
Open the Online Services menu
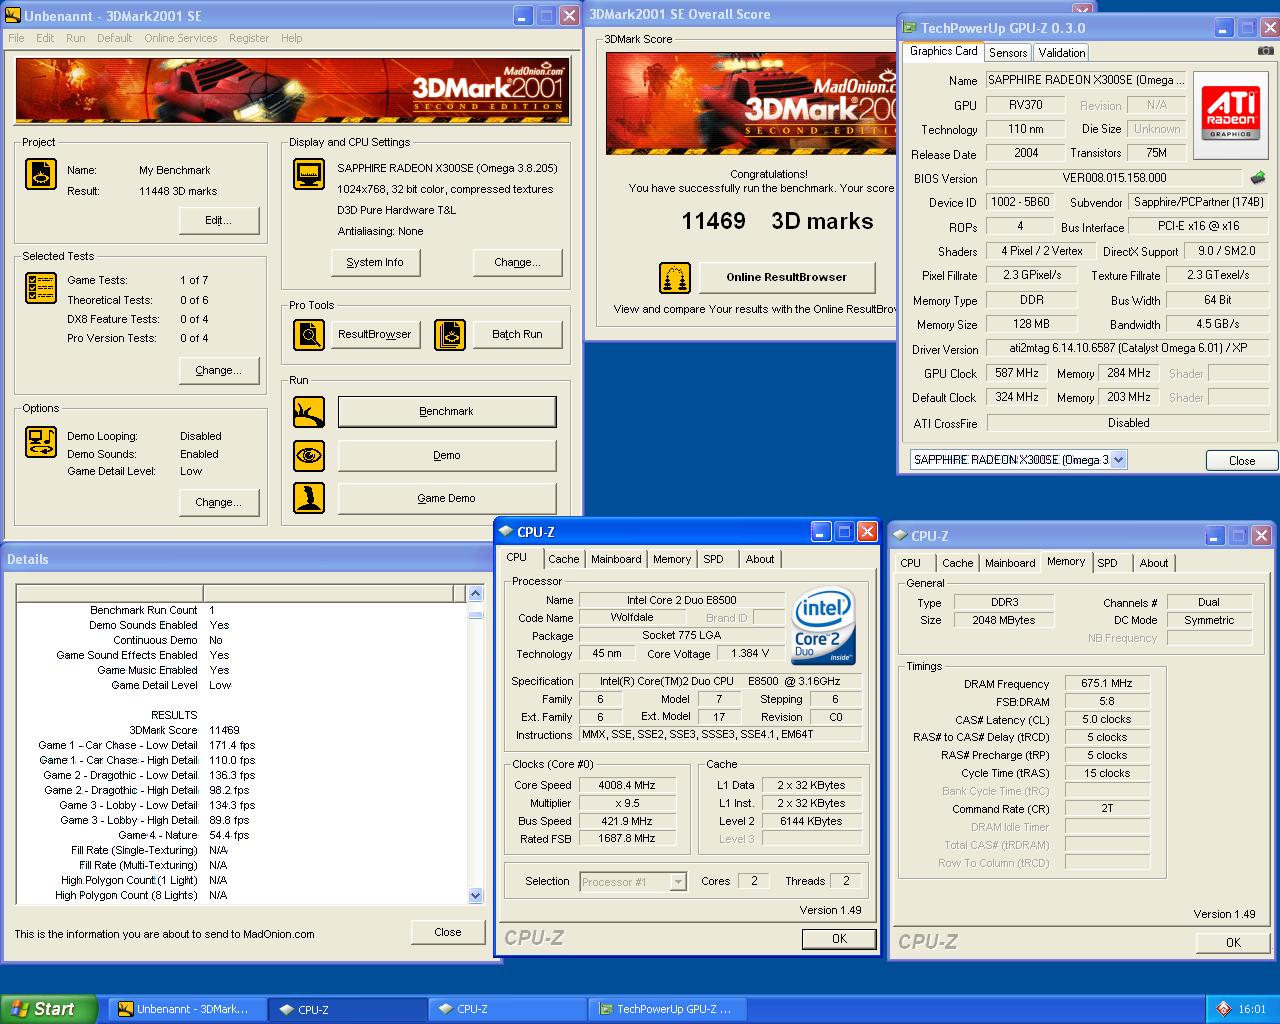(180, 38)
